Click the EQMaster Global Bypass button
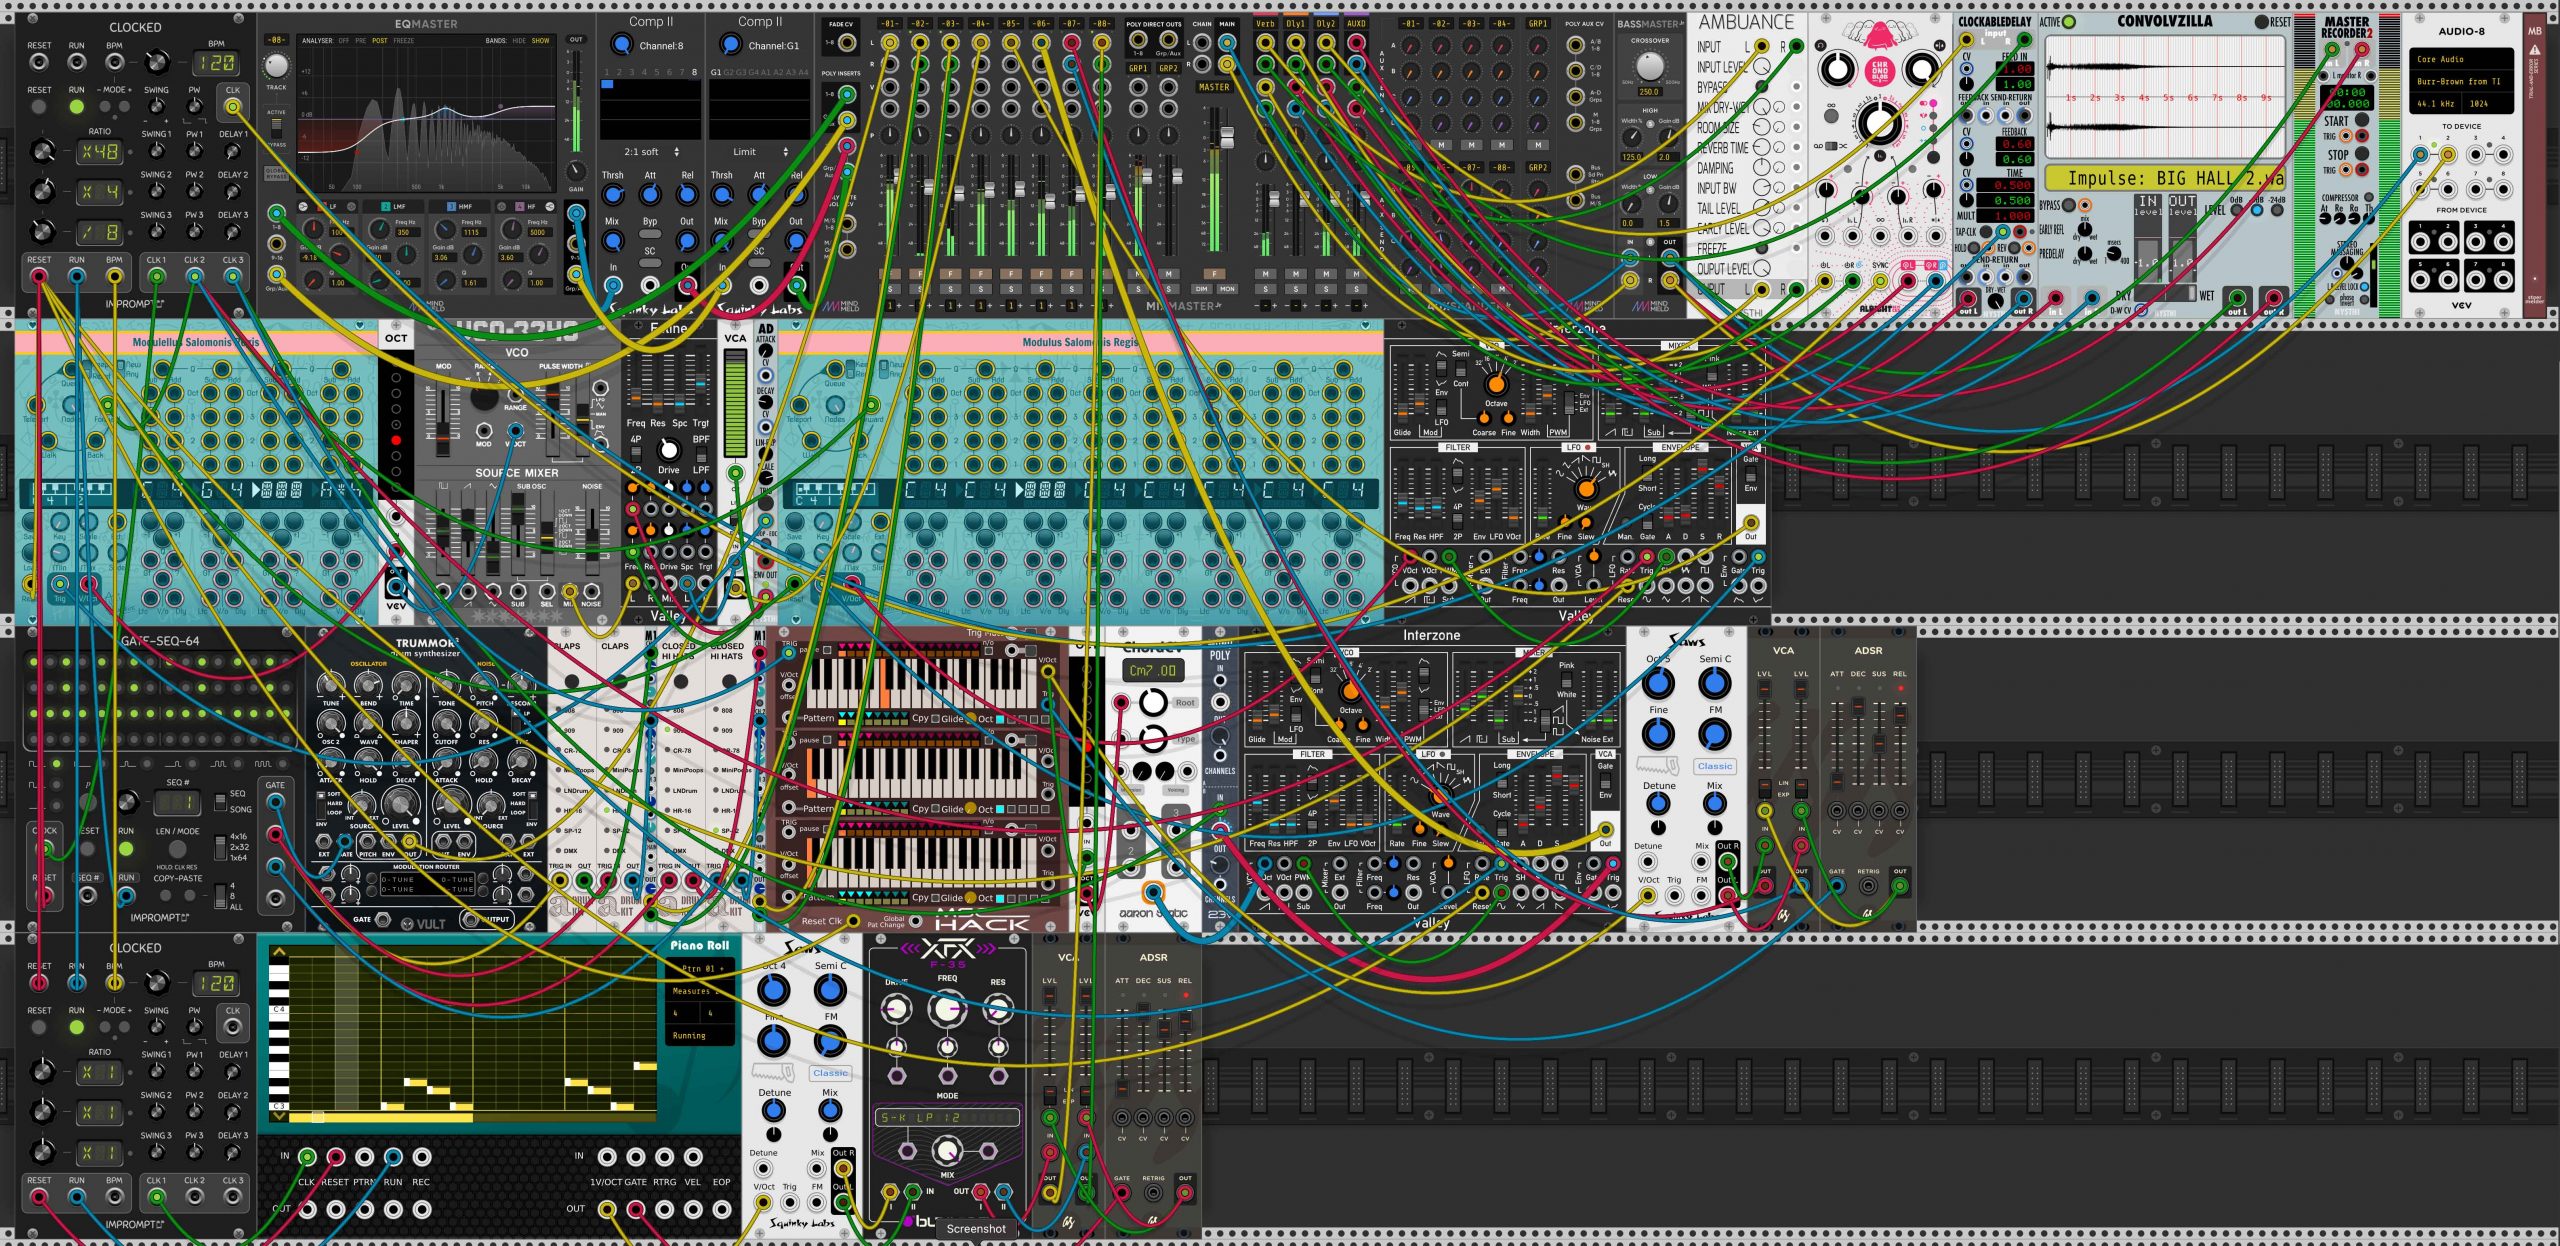2560x1246 pixels. (x=276, y=174)
